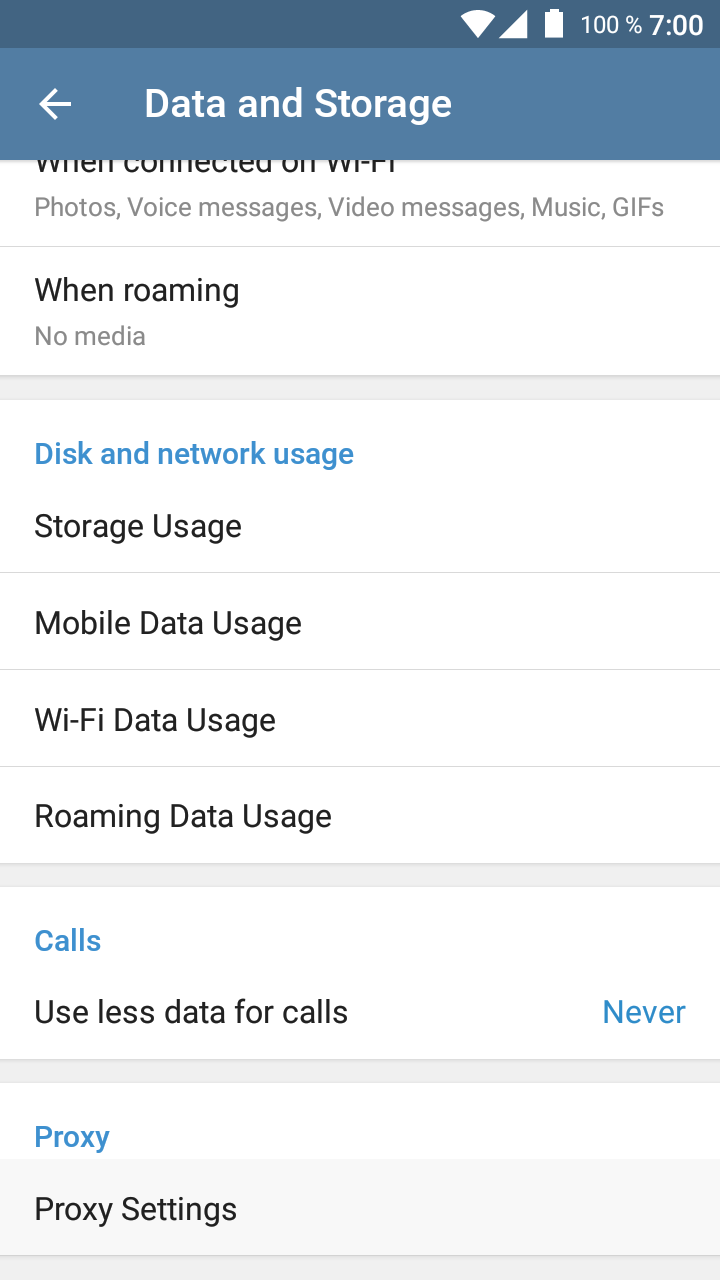Tap the Disk and network usage header
This screenshot has width=720, height=1280.
pos(194,454)
